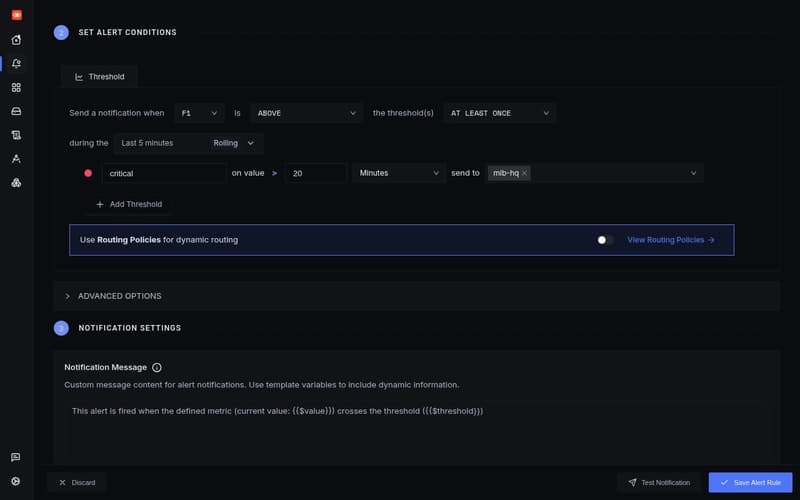
Task: Click the SET ALERT CONDITIONS heading
Action: click(x=128, y=32)
